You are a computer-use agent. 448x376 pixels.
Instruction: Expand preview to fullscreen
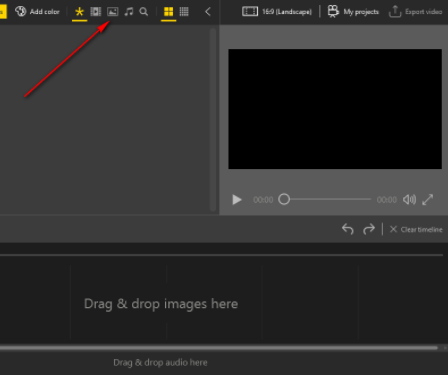tap(428, 200)
